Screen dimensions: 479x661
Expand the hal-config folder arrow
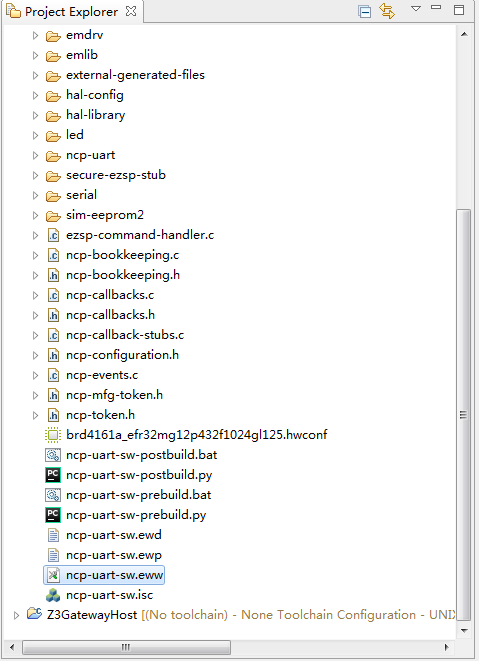[35, 95]
